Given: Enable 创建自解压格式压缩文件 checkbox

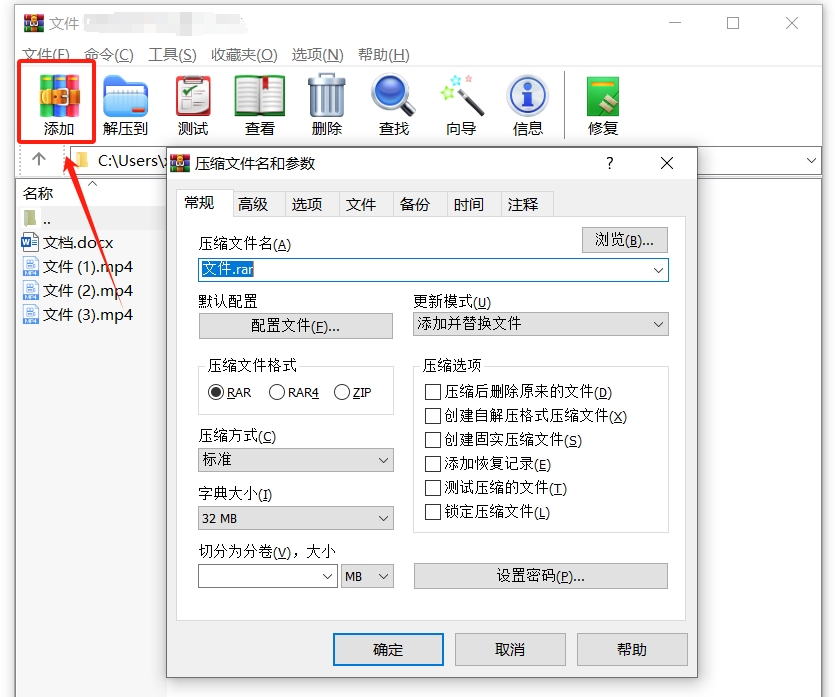Looking at the screenshot, I should (433, 416).
